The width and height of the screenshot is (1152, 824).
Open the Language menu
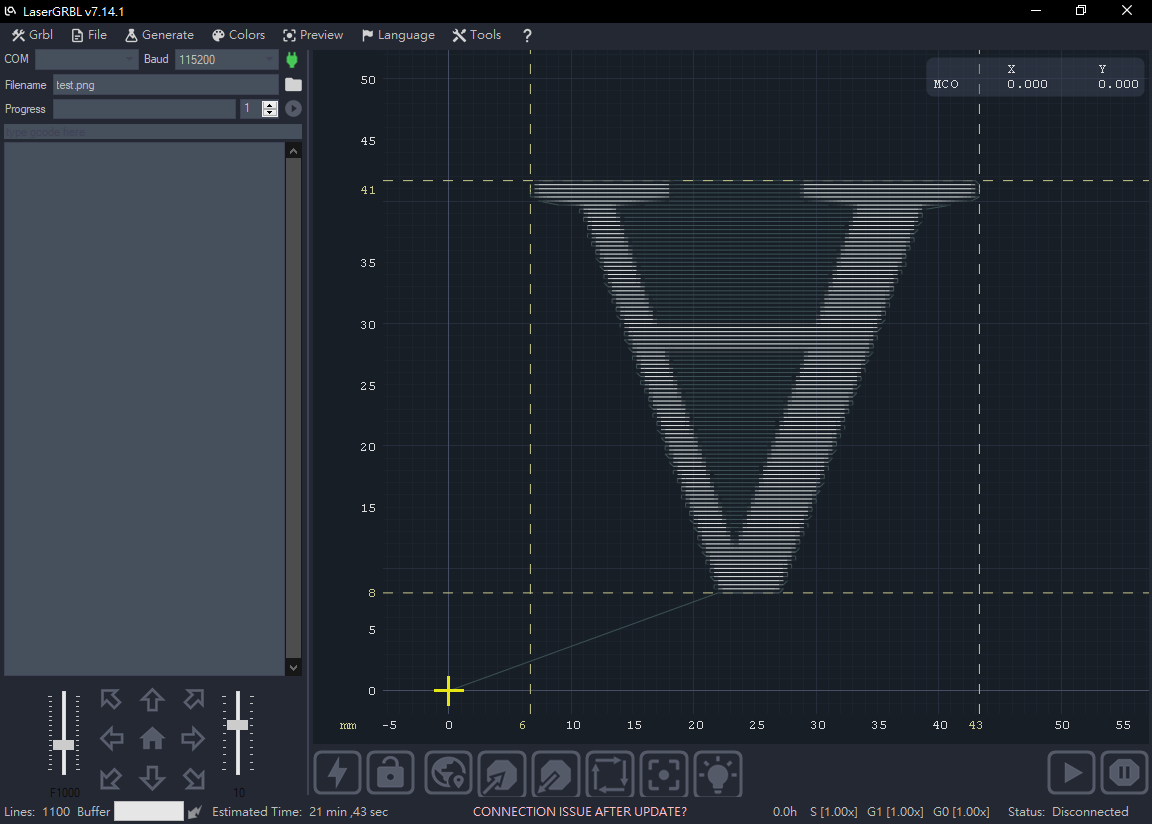tap(398, 35)
